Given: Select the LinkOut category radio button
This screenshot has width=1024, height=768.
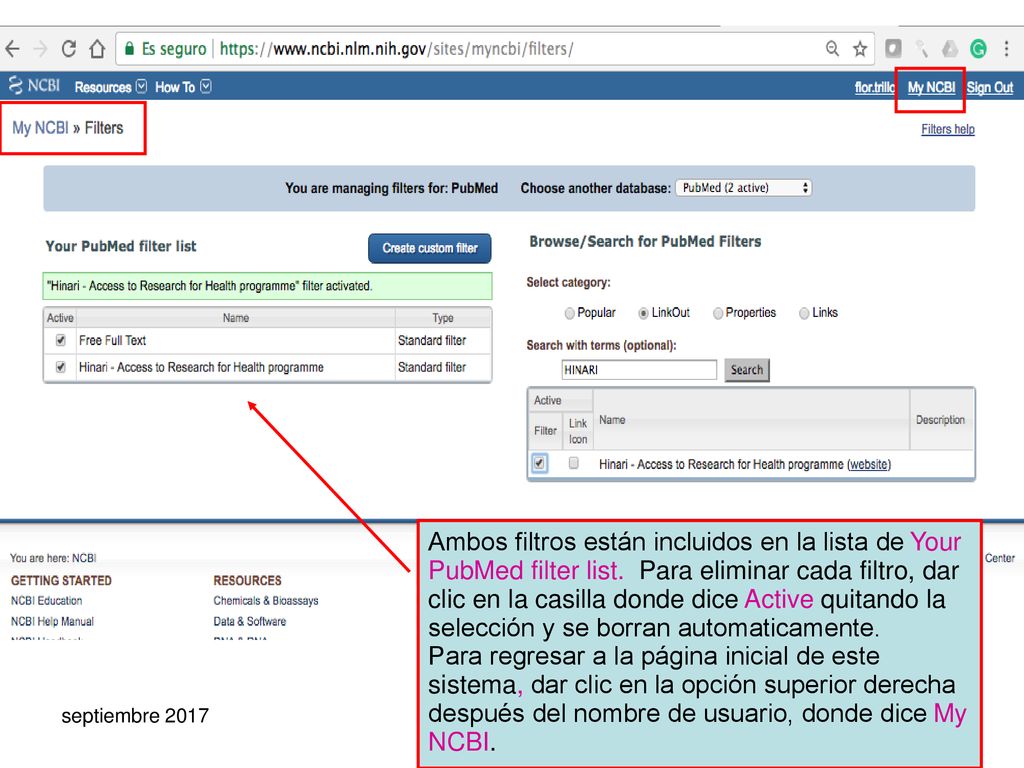Looking at the screenshot, I should (643, 313).
